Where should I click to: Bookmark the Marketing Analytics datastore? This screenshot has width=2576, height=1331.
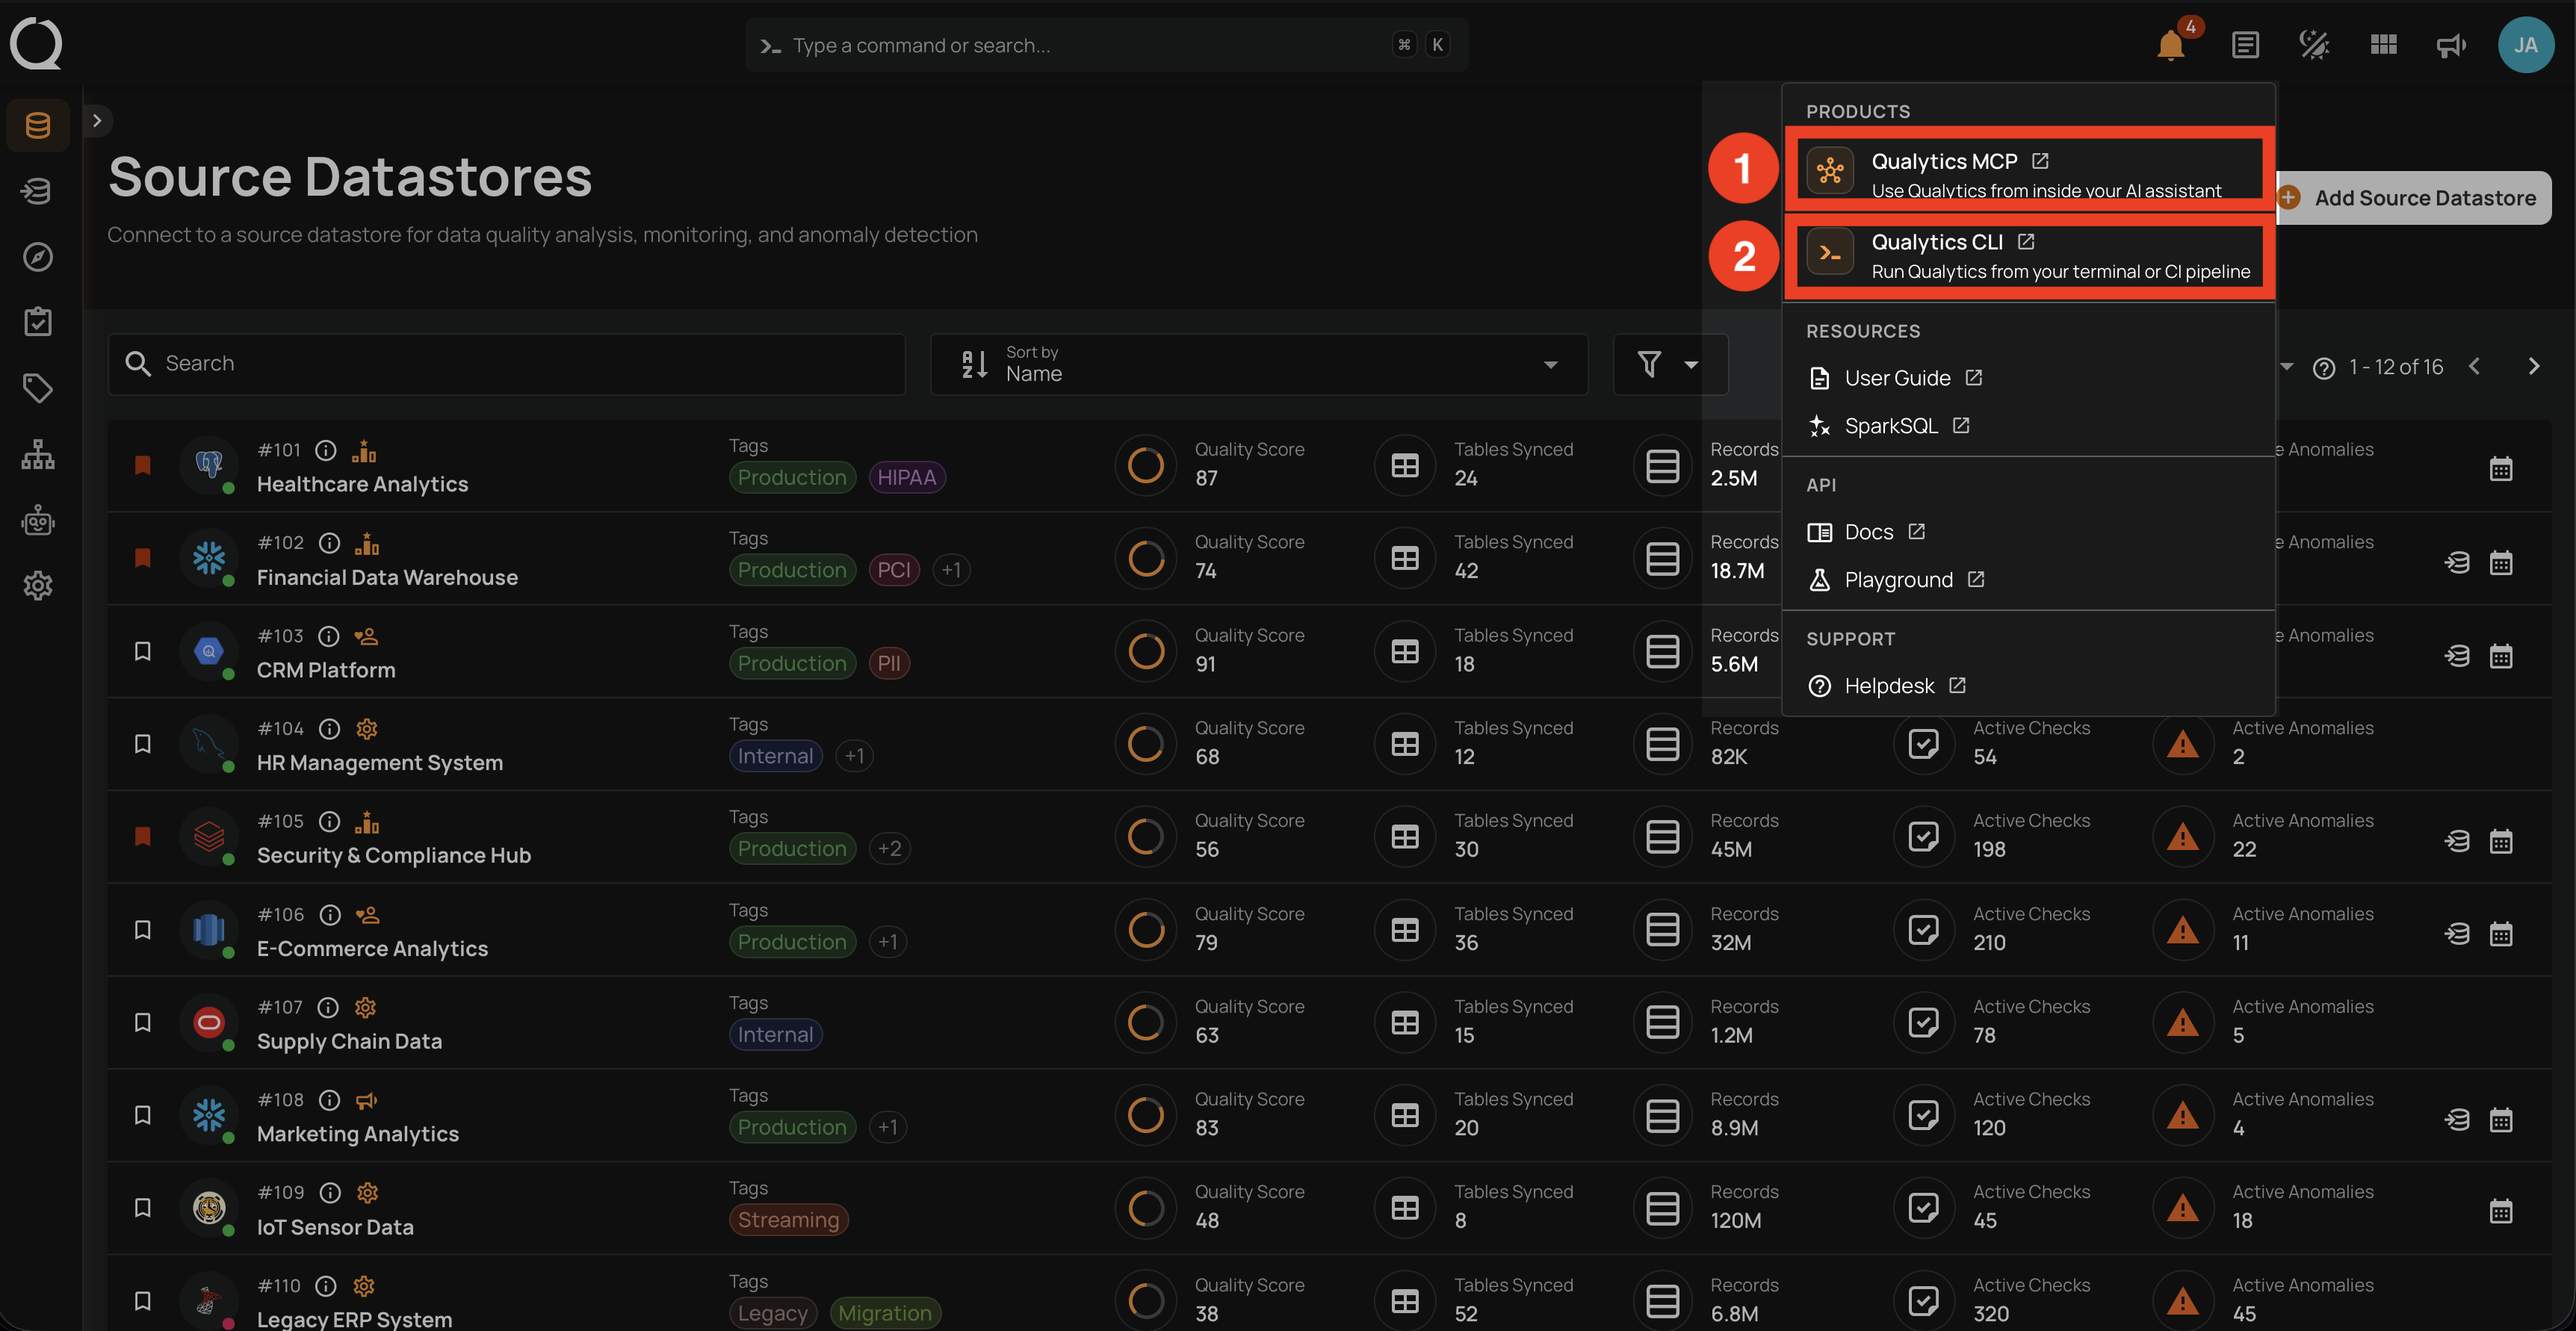(143, 1115)
